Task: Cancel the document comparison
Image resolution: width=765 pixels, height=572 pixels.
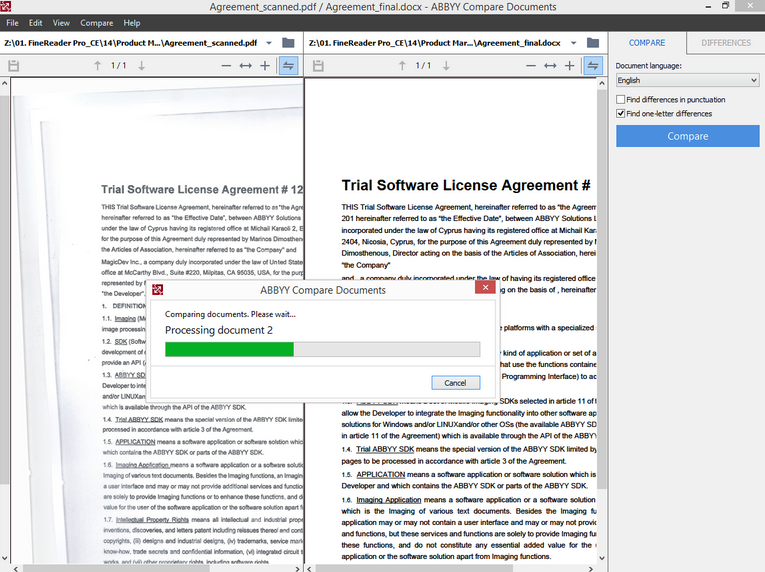Action: point(456,383)
